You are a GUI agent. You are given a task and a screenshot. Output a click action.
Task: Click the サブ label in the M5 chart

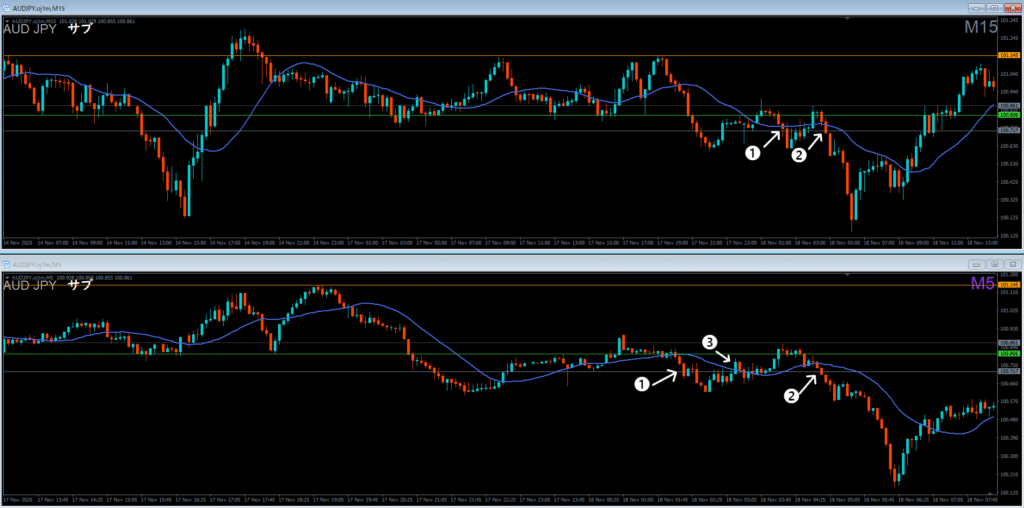coord(80,285)
